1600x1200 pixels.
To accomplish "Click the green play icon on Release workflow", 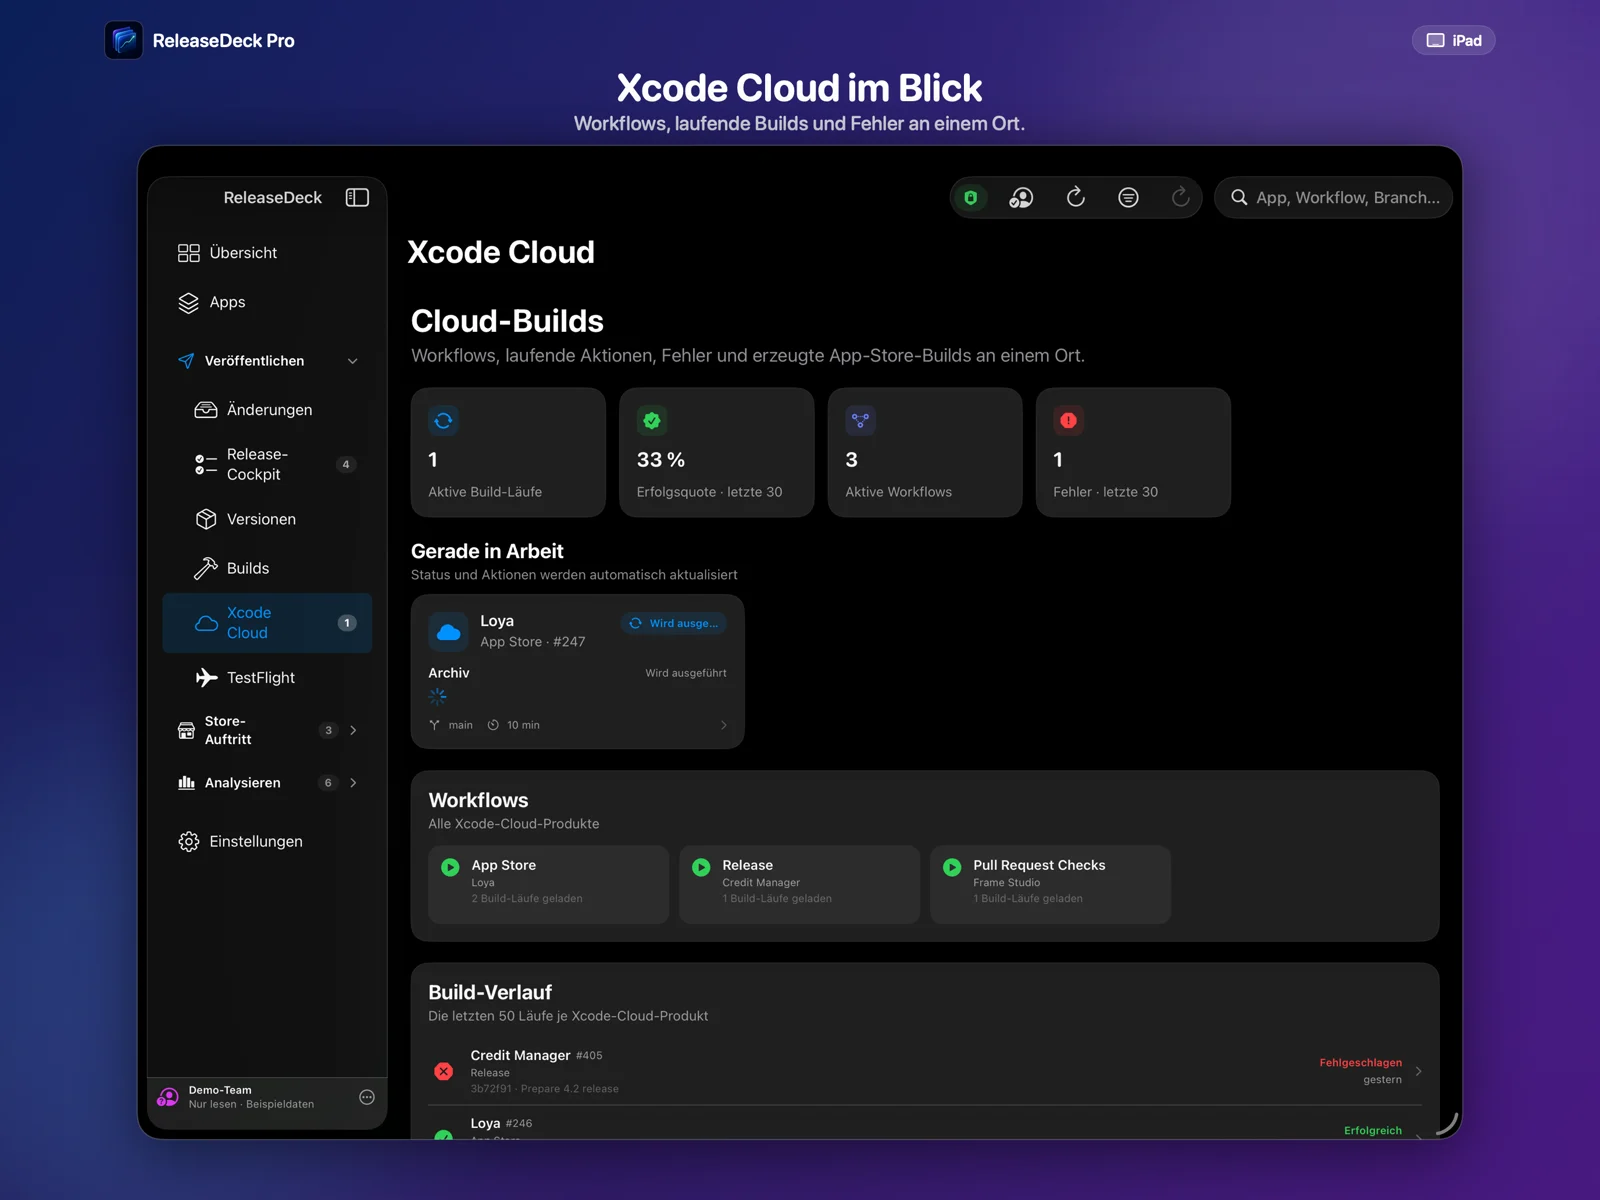I will click(x=701, y=867).
